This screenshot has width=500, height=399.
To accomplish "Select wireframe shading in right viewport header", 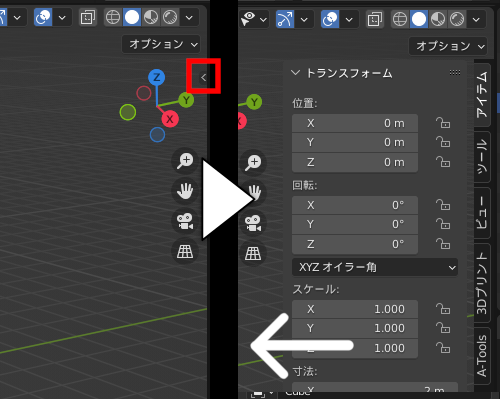I will point(400,19).
